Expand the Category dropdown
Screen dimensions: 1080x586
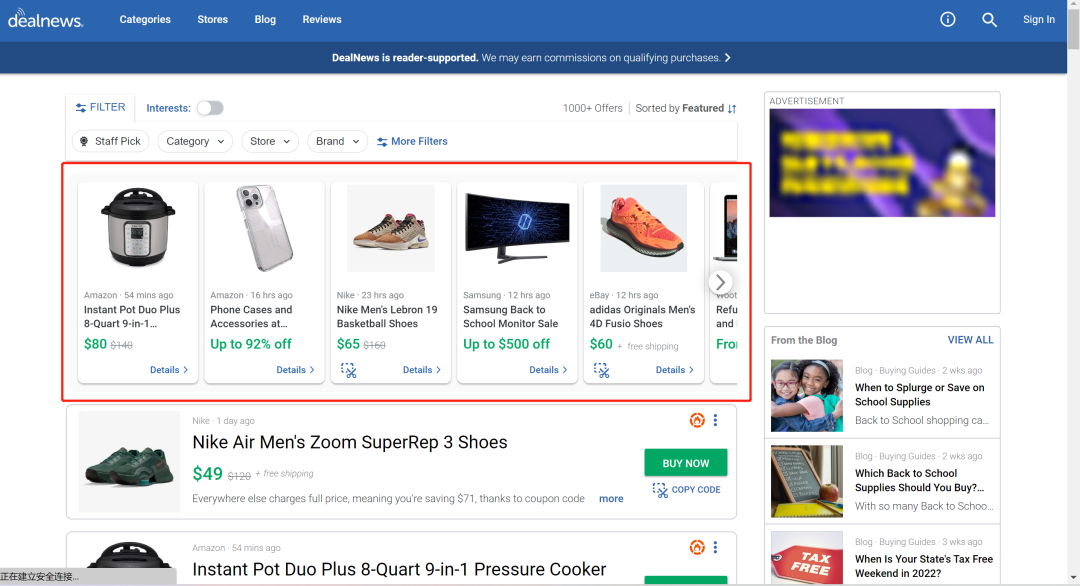coord(195,141)
